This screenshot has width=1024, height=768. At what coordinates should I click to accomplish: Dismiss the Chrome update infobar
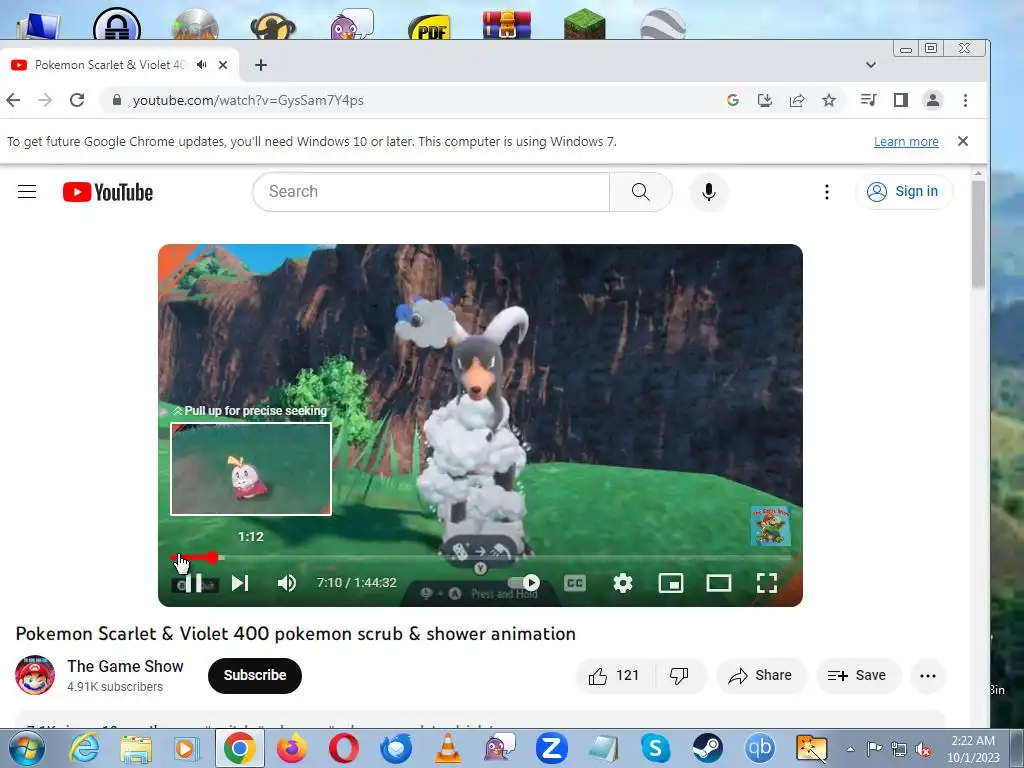pos(963,141)
